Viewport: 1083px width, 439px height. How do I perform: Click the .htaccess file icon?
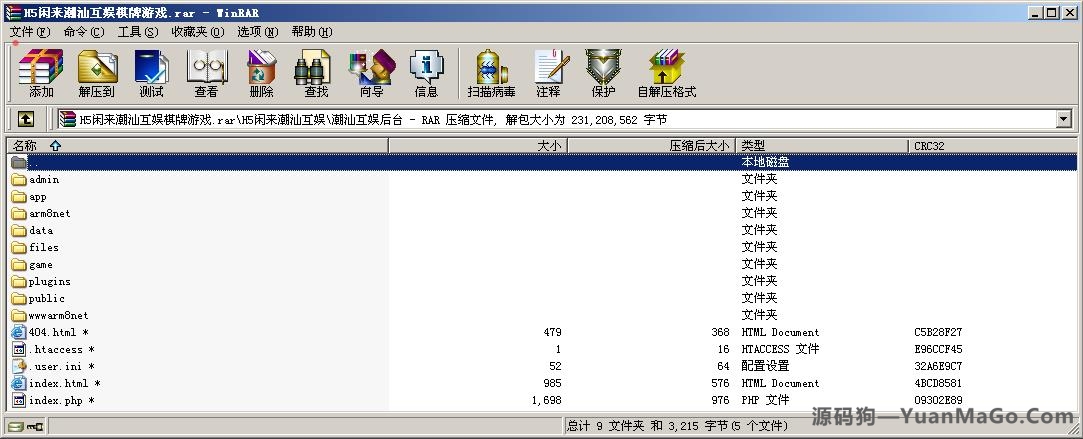19,349
